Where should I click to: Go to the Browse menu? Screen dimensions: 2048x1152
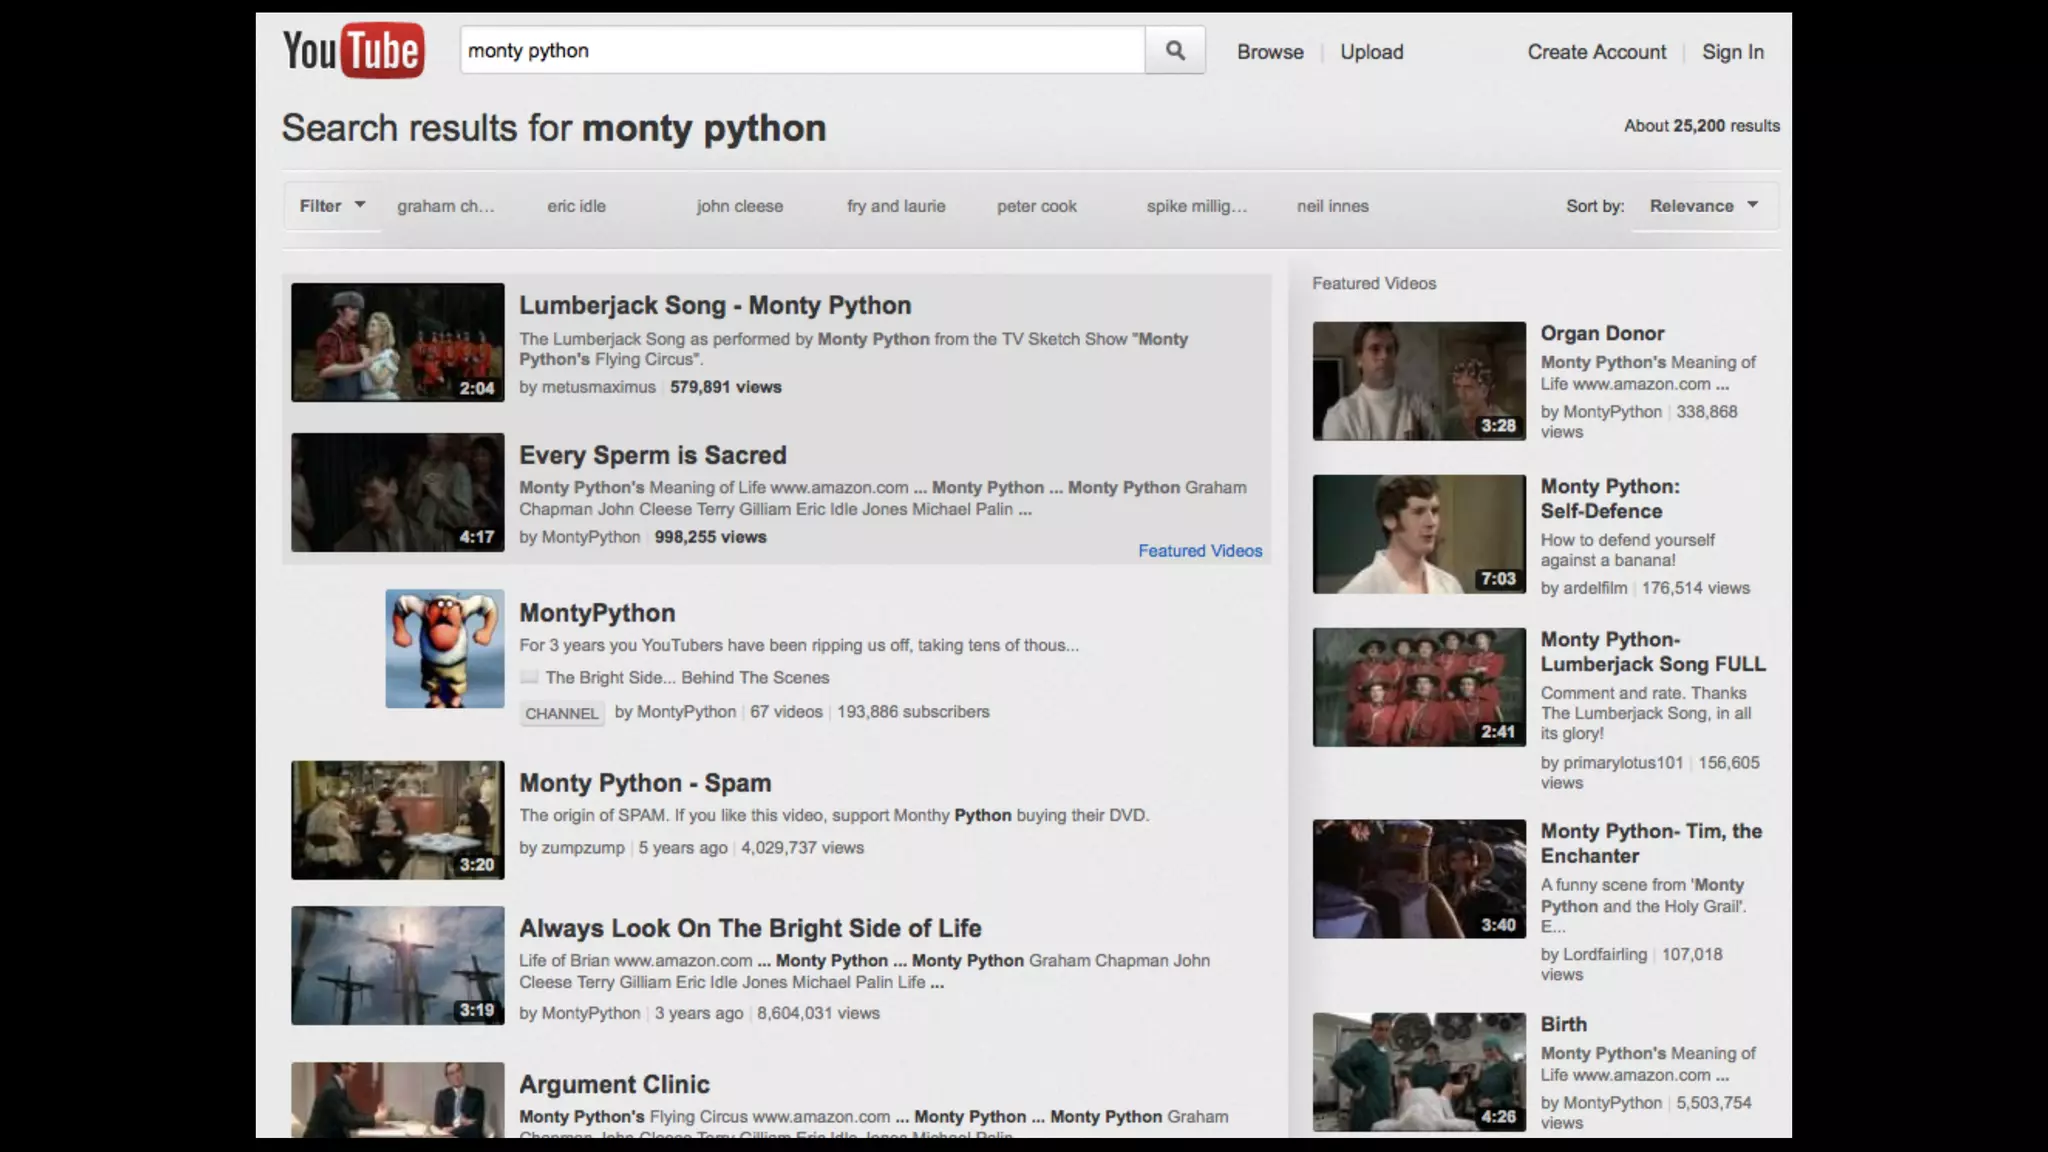pos(1270,52)
